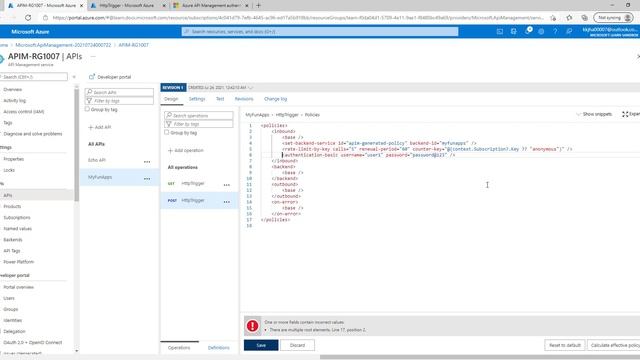The height and width of the screenshot is (360, 640).
Task: Open Backends in left menu
Action: 13,240
